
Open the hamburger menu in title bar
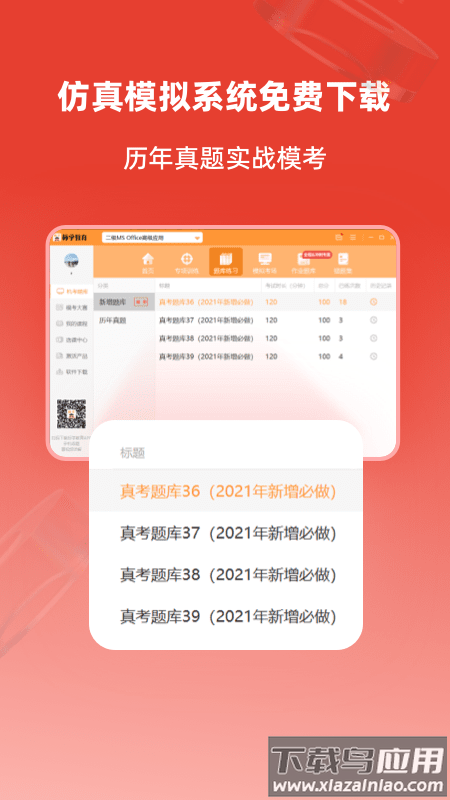[x=353, y=238]
